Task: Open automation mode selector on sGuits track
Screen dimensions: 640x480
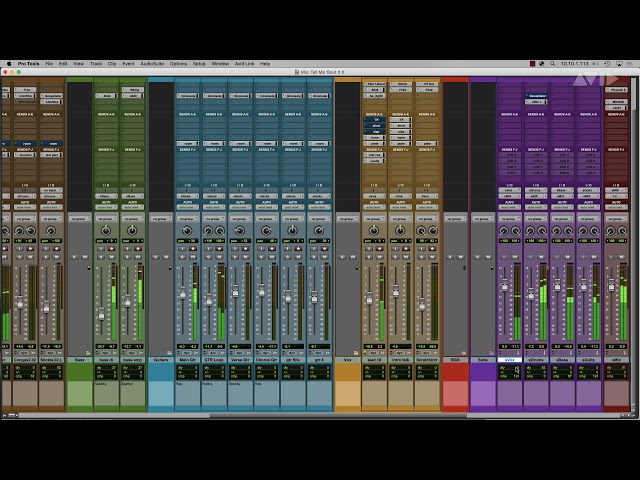Action: (588, 207)
